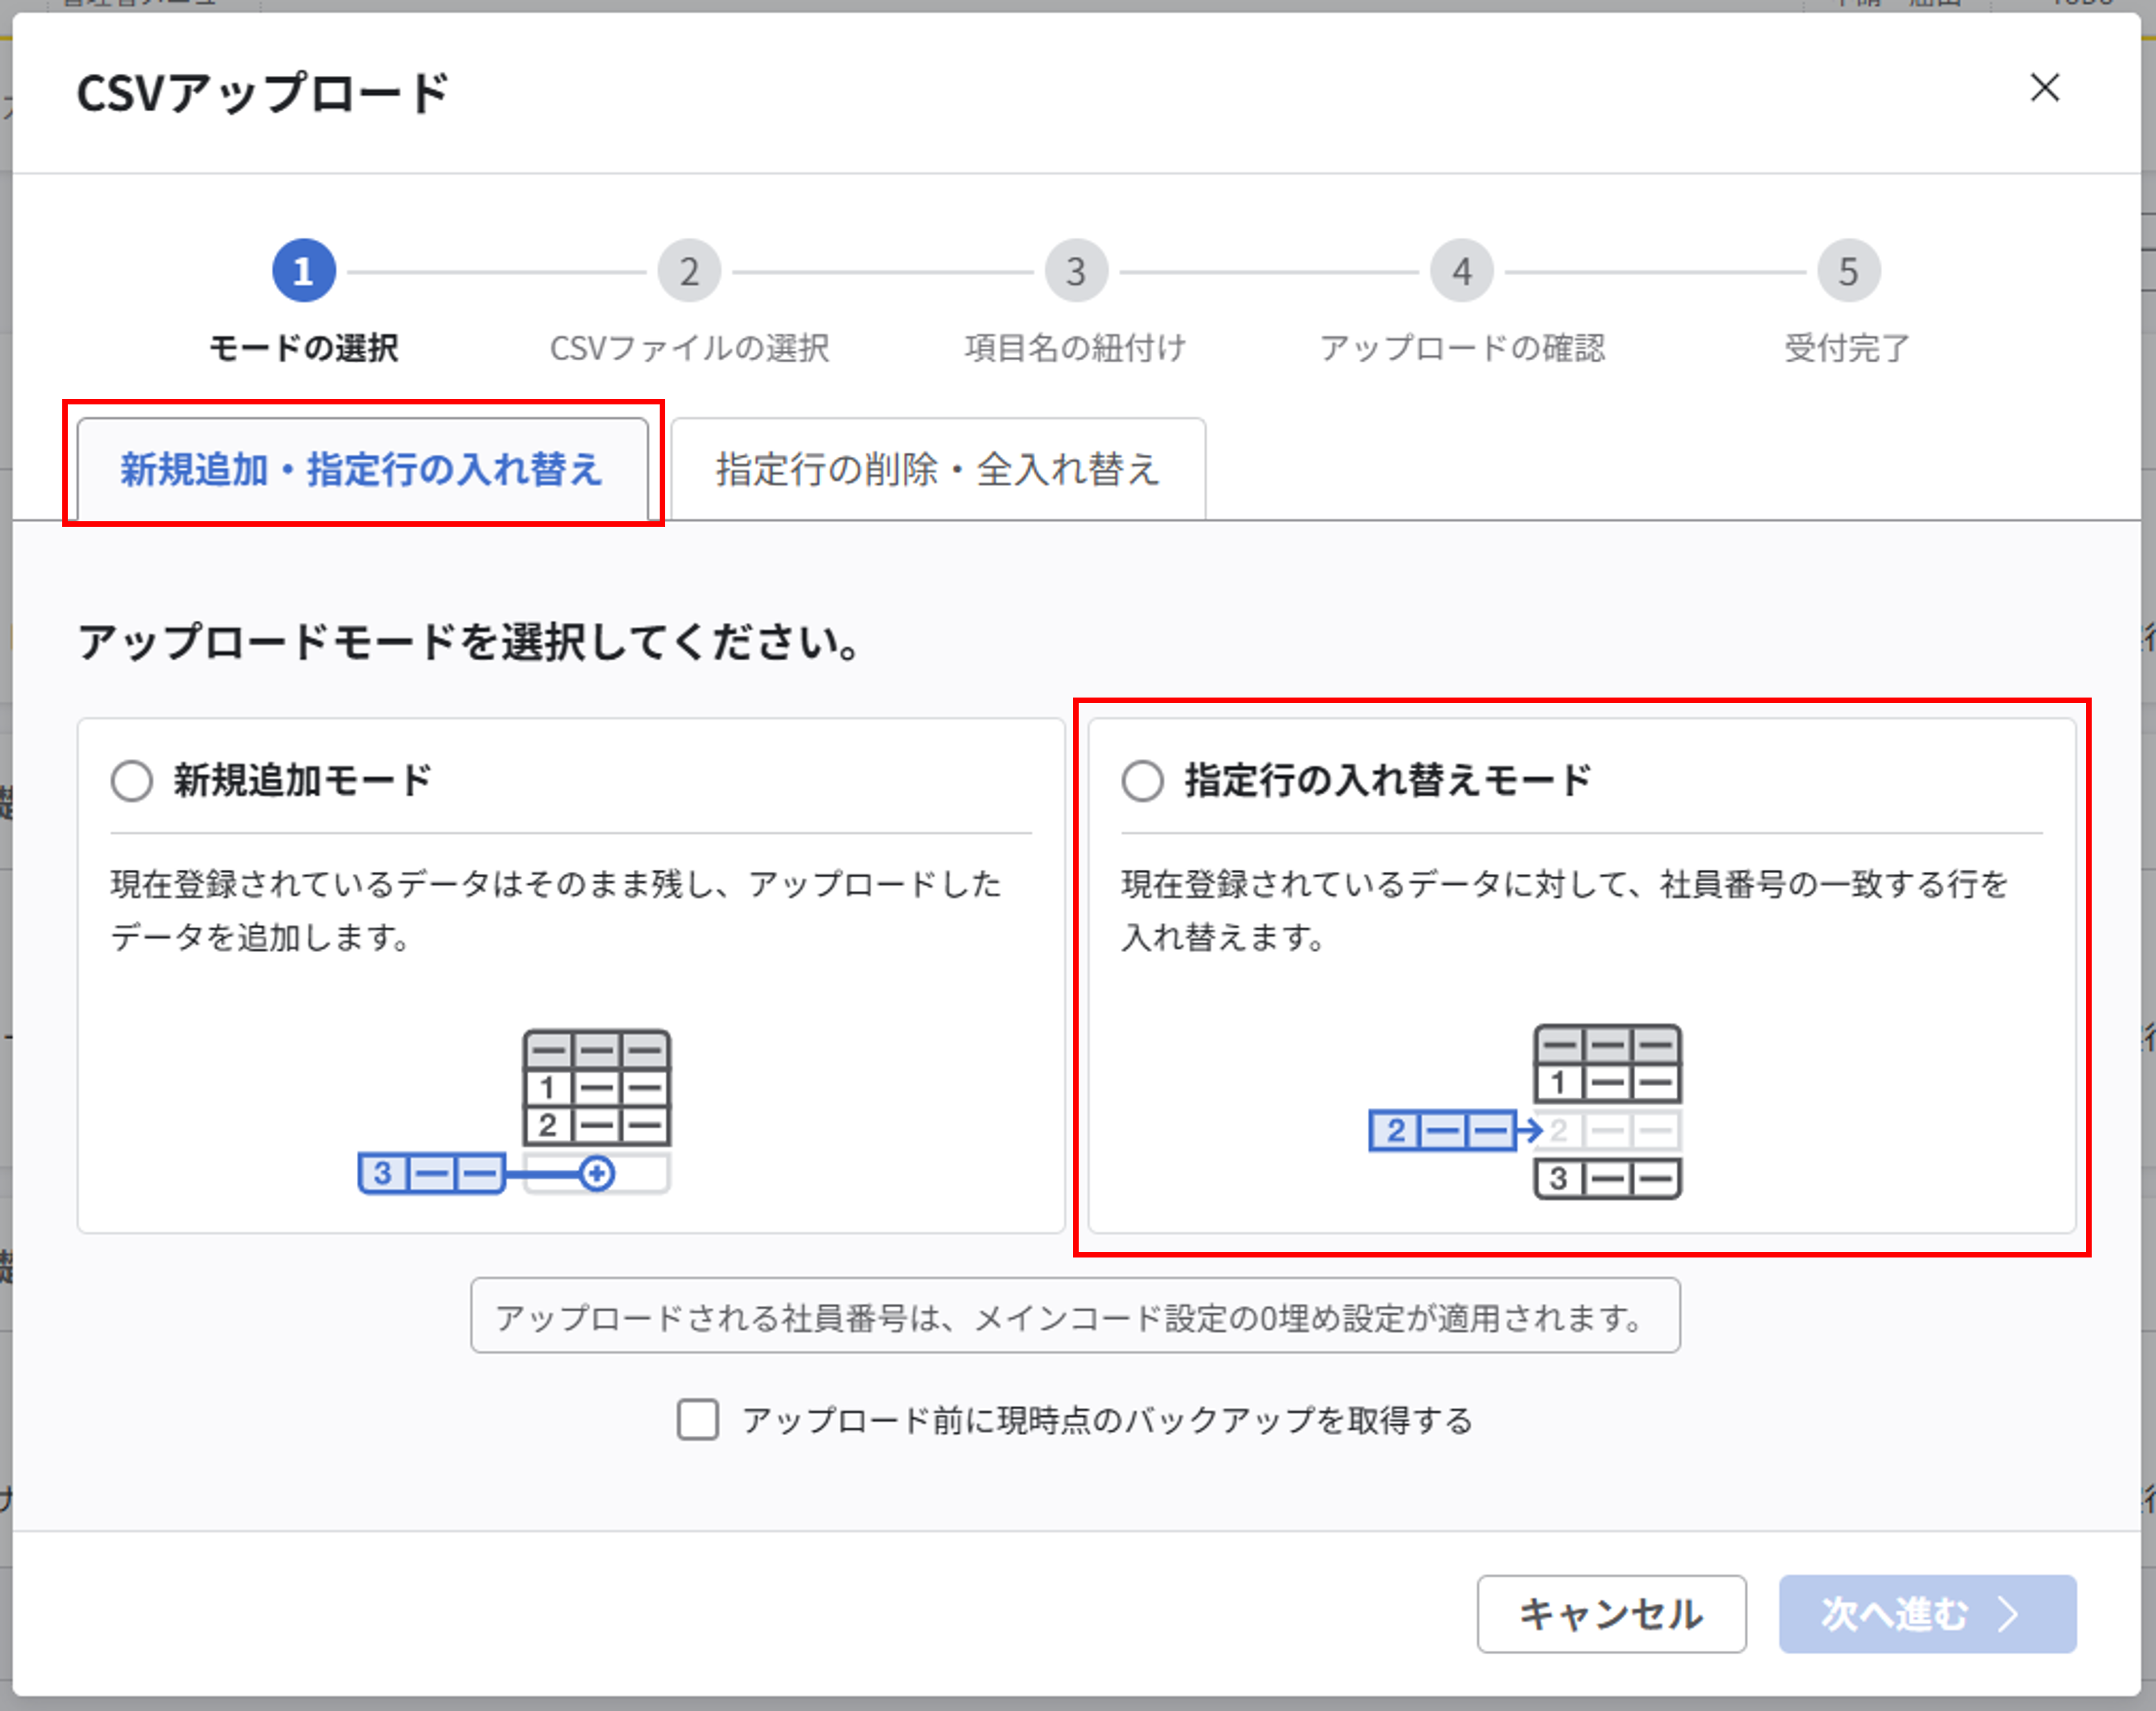The height and width of the screenshot is (1711, 2156).
Task: Close the CSVアップロード dialog with X
Action: tap(2044, 88)
